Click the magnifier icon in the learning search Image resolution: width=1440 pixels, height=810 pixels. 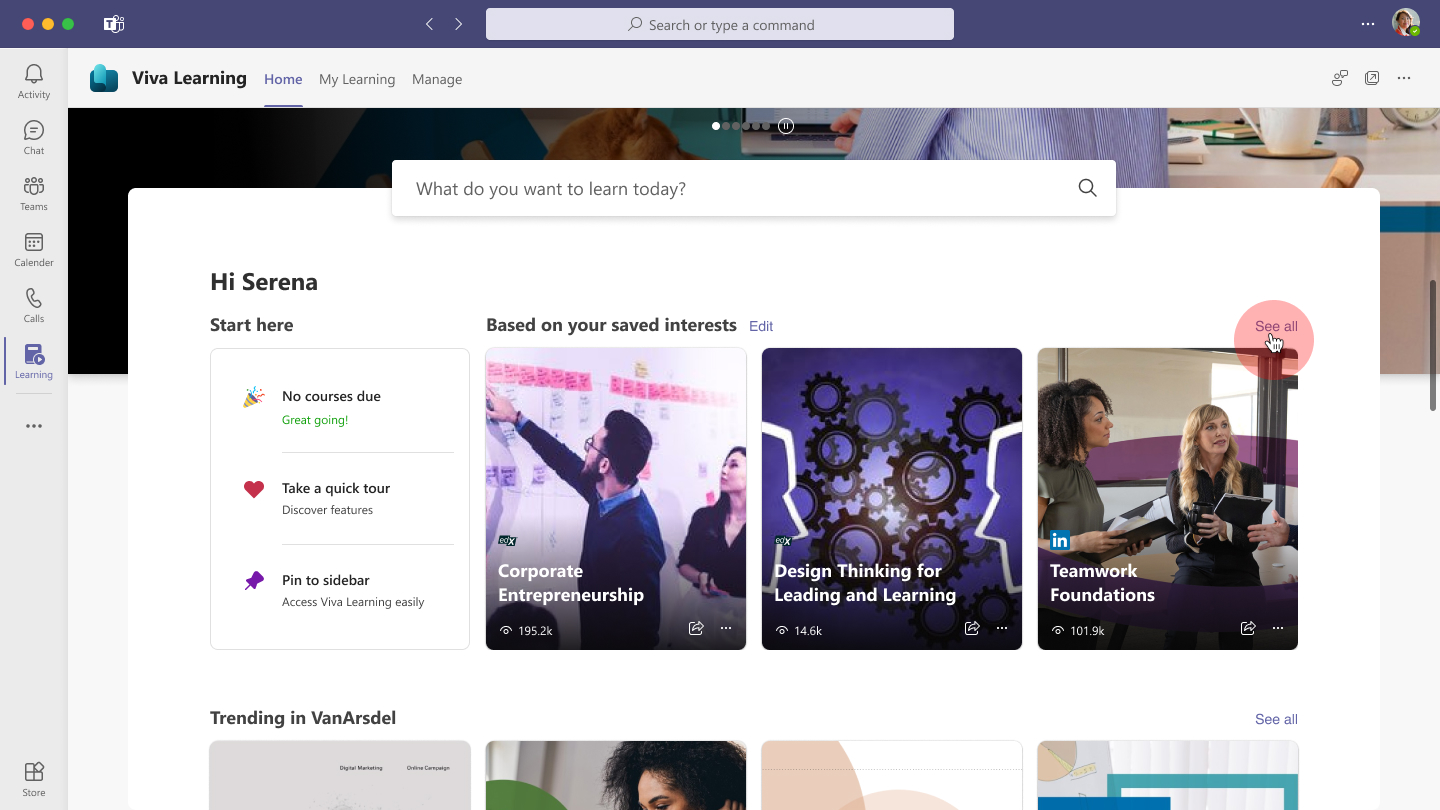click(1087, 188)
